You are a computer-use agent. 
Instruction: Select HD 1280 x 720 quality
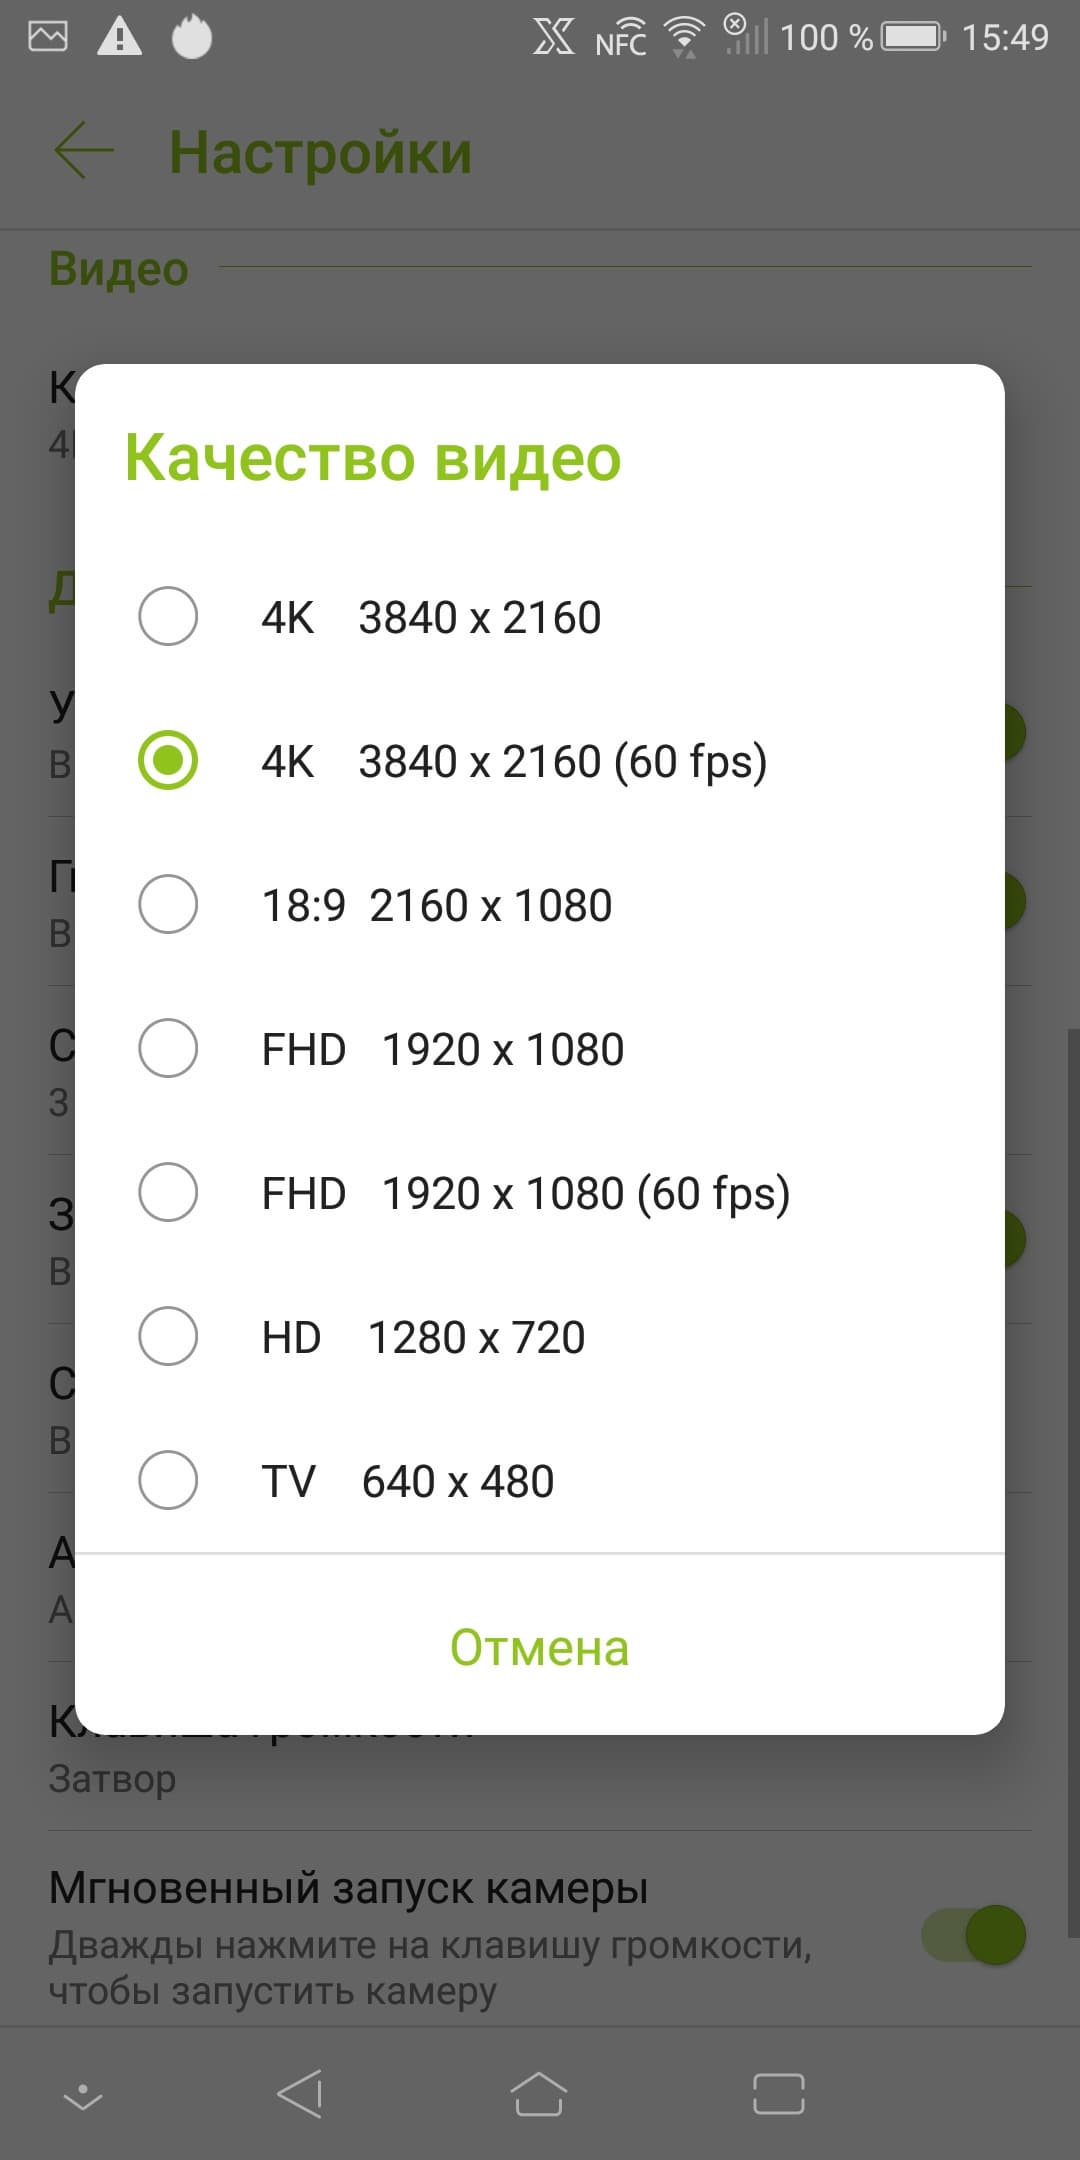coord(168,1337)
